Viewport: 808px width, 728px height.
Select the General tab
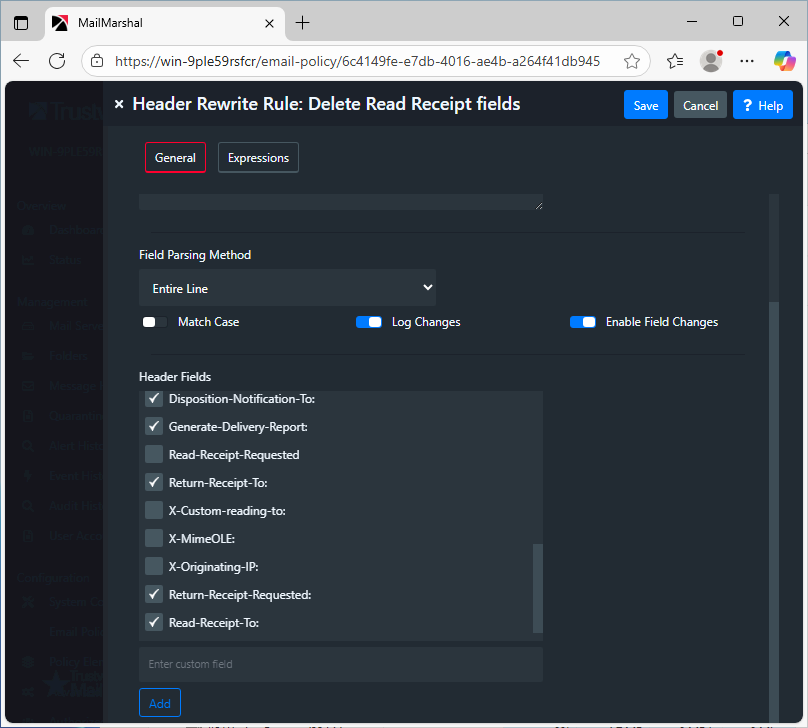[175, 158]
